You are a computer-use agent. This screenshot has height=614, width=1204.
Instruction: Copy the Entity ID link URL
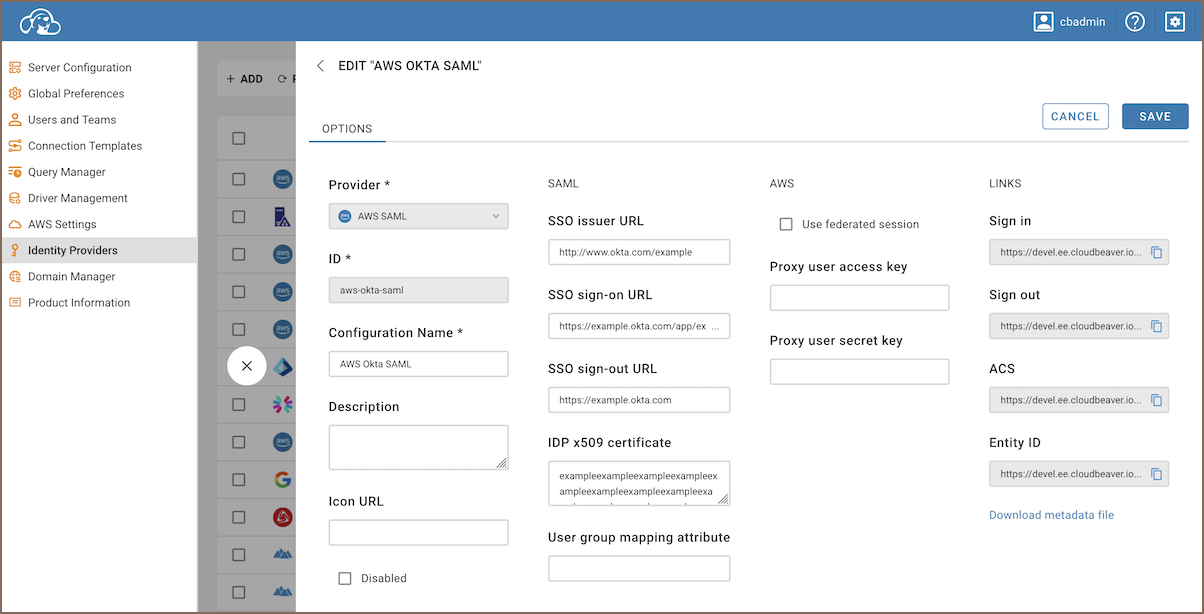pyautogui.click(x=1156, y=474)
